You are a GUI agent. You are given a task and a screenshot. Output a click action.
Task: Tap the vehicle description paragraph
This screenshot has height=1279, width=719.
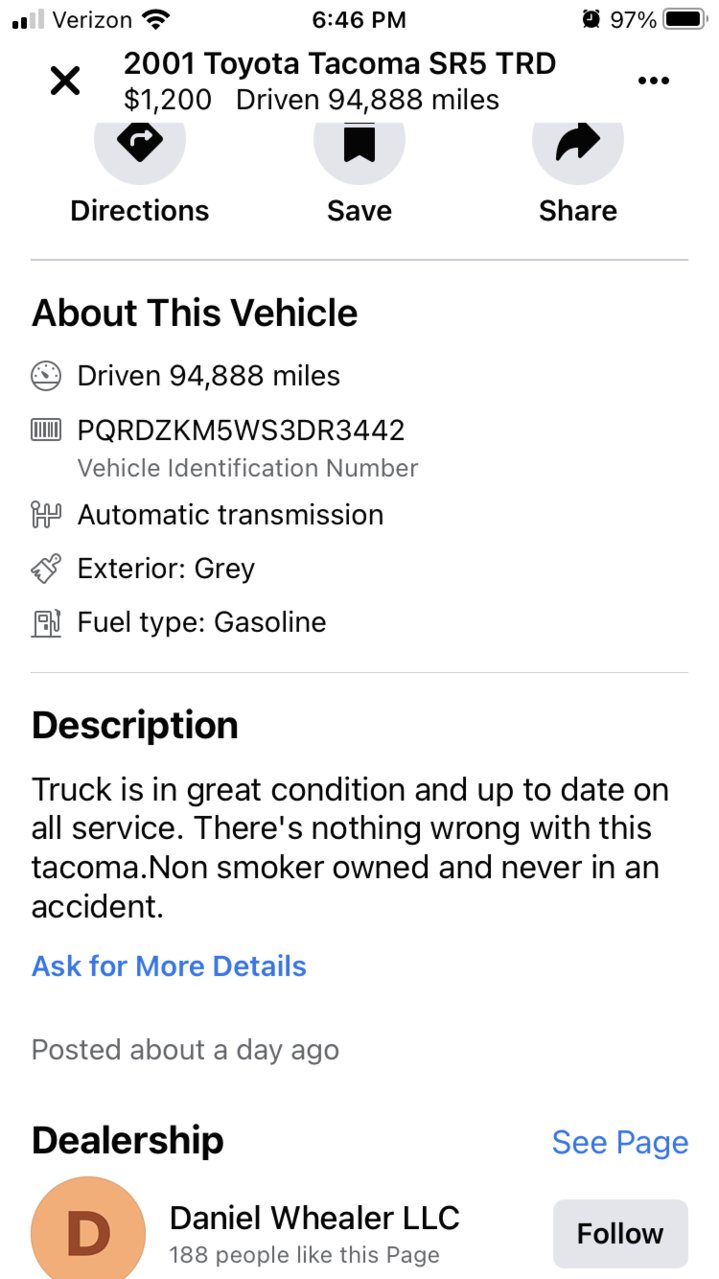[350, 848]
